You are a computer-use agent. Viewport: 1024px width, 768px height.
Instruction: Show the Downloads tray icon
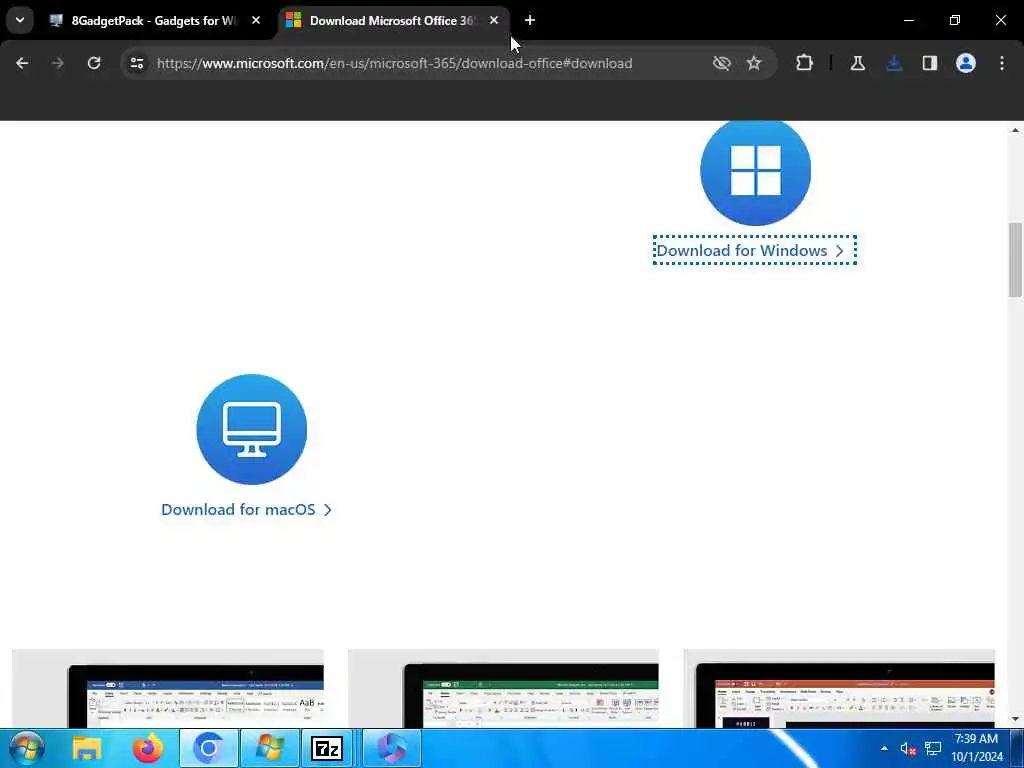pyautogui.click(x=894, y=63)
